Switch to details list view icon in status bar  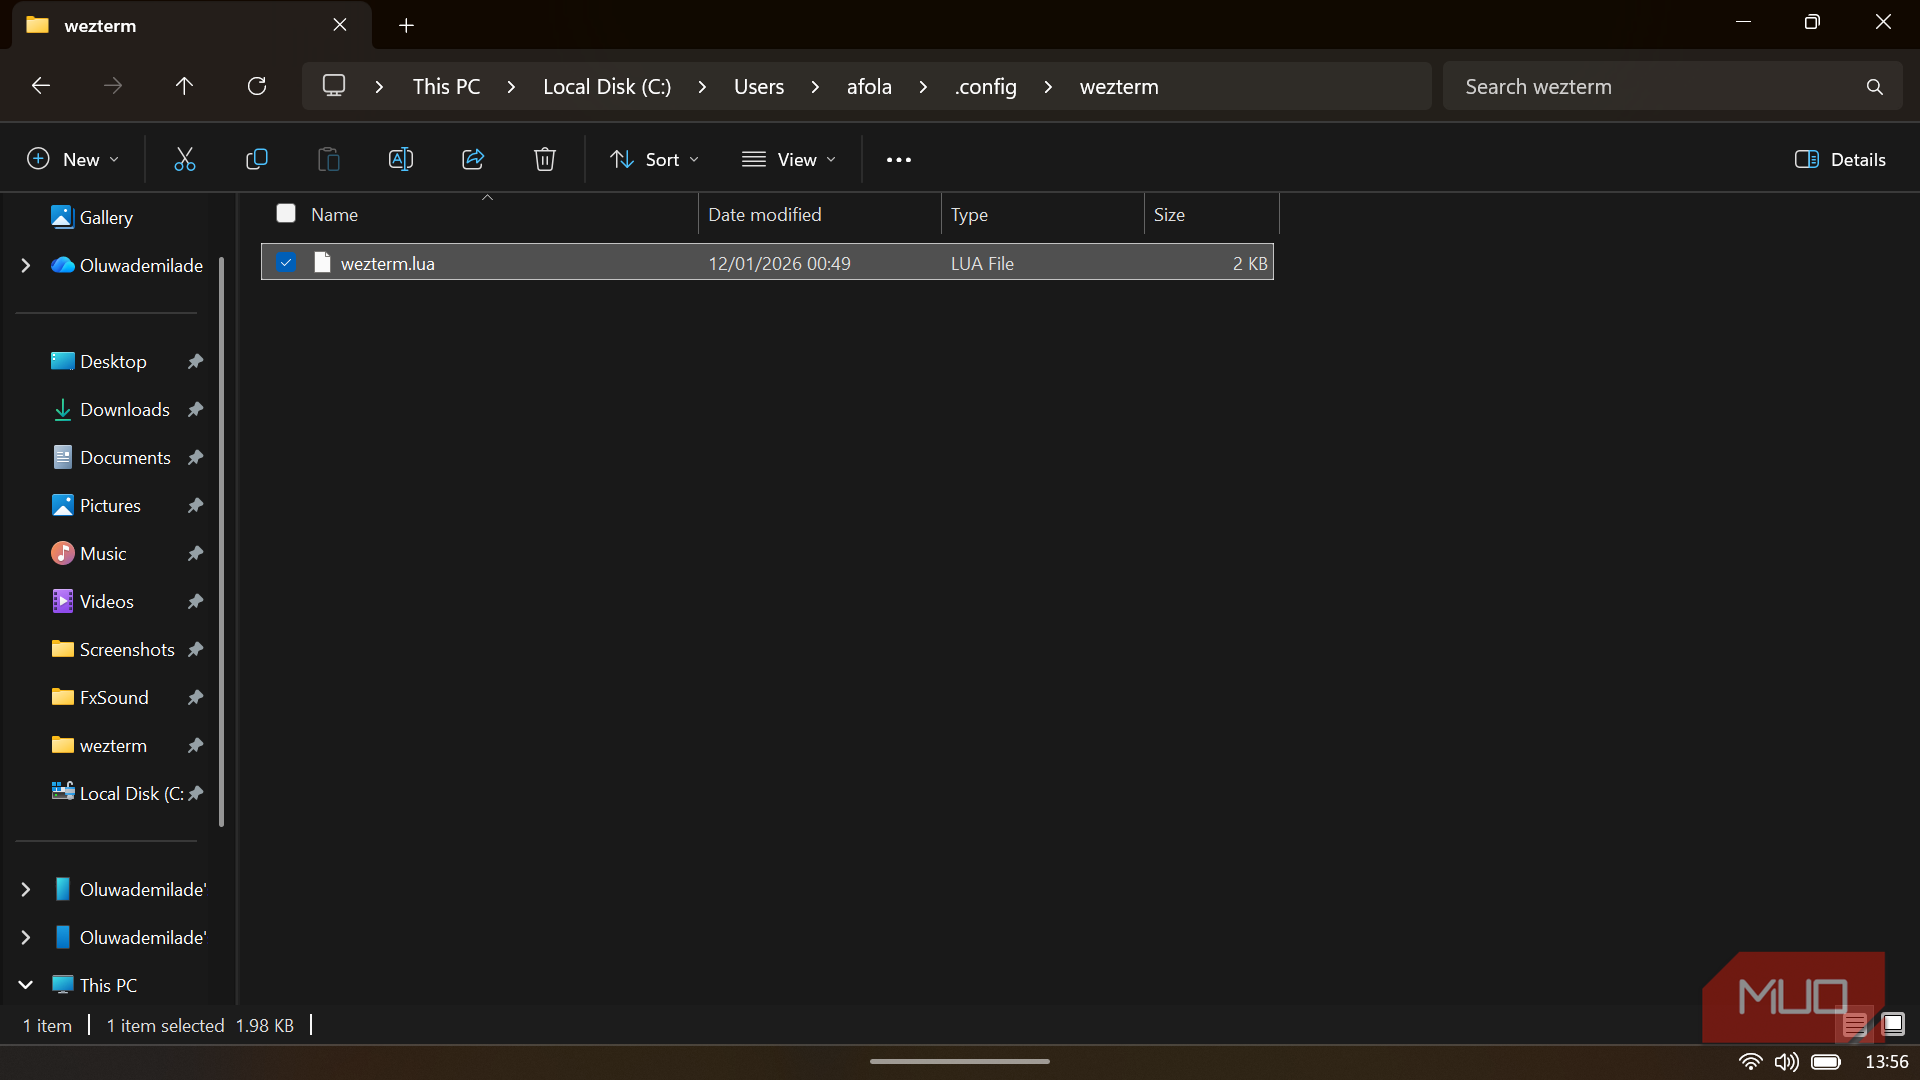point(1855,1024)
